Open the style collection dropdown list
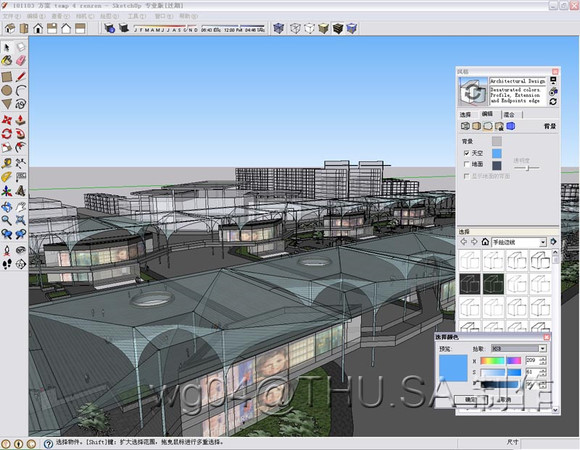Viewport: 580px width, 450px height. (543, 242)
